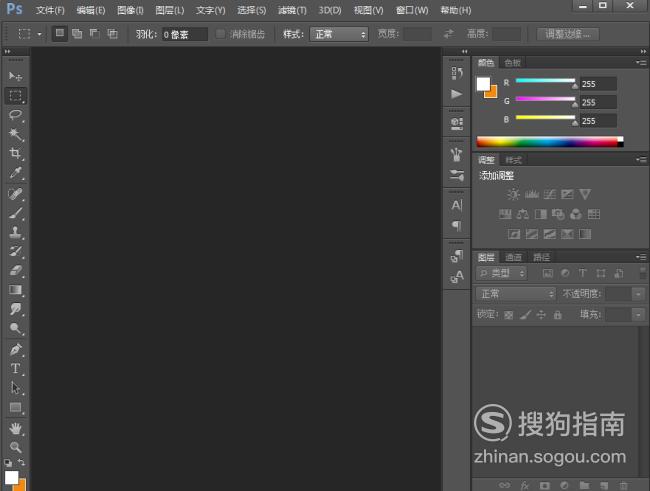Viewport: 650px width, 491px height.
Task: Add a Color Balance adjustment
Action: click(x=522, y=214)
